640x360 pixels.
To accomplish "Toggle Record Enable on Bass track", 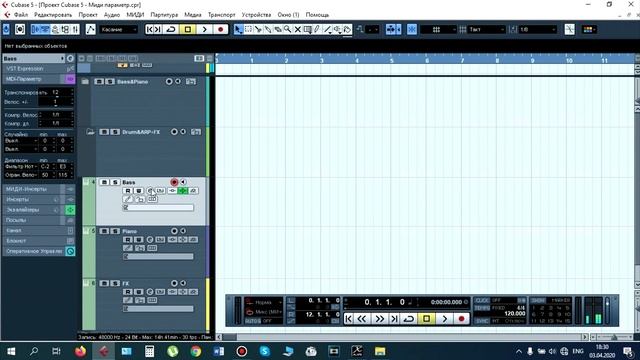I will coord(174,182).
